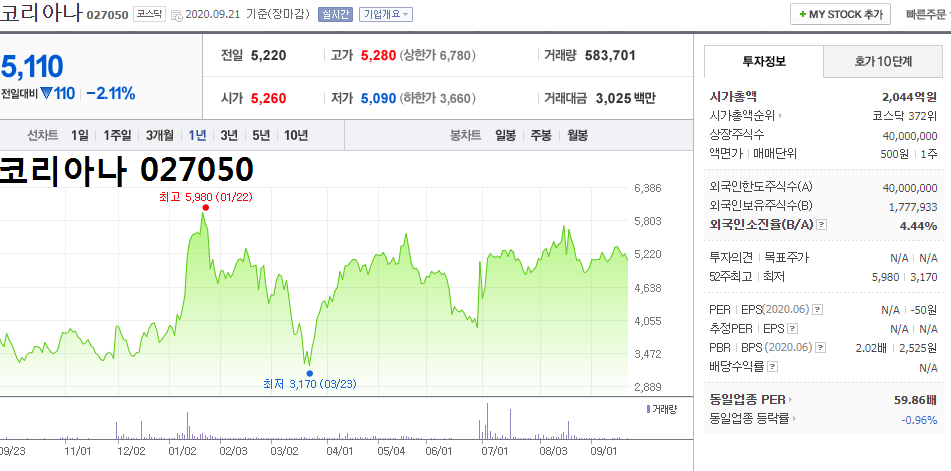Screen dimensions: 951x471
Task: Click the current price 5,110
Action: click(33, 66)
